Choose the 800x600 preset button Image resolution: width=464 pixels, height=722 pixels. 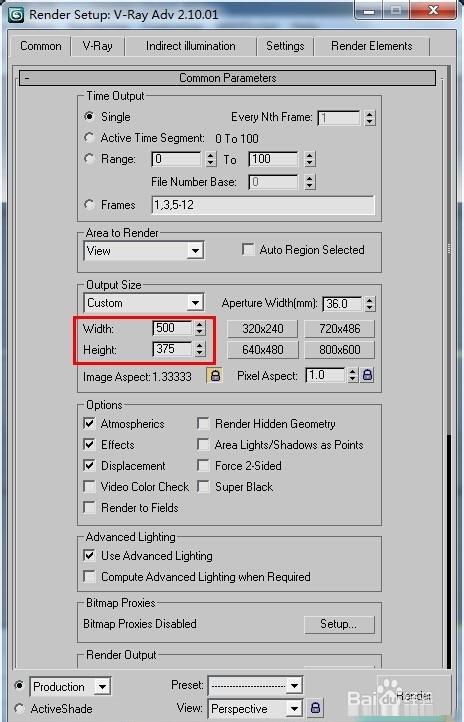coord(340,349)
